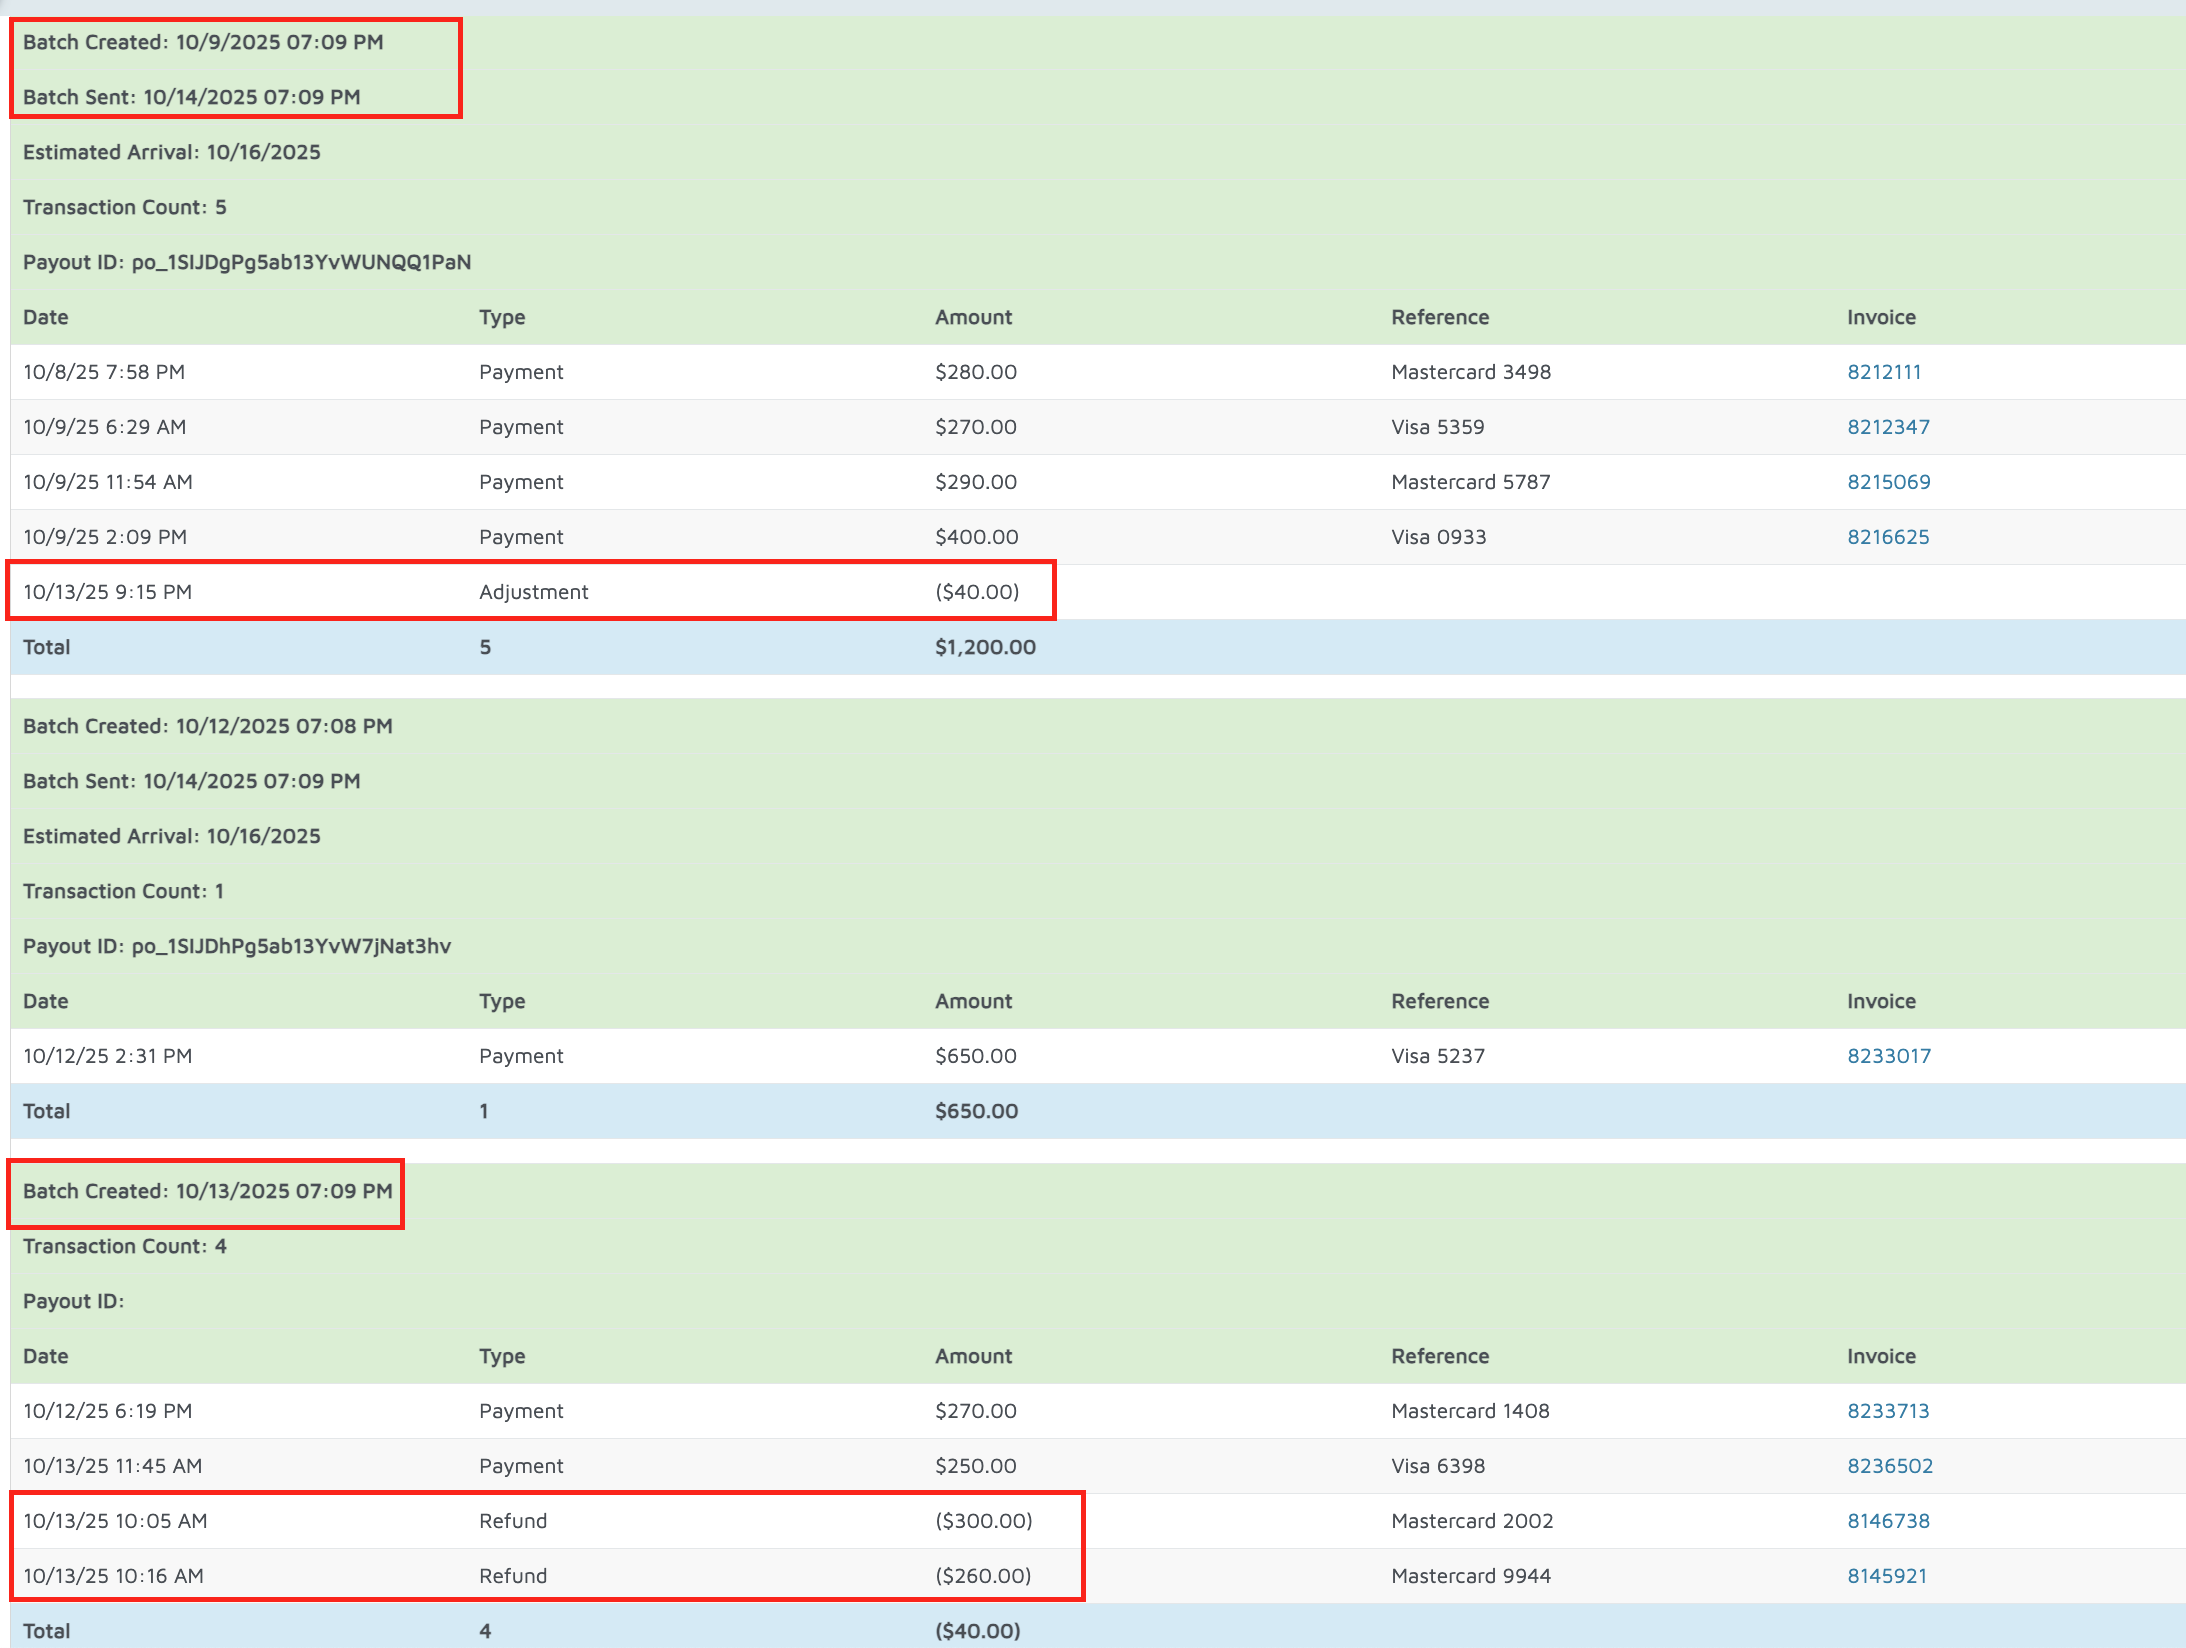Click the Visa 5237 reference cell
Viewport: 2186px width, 1648px height.
coord(1437,1056)
